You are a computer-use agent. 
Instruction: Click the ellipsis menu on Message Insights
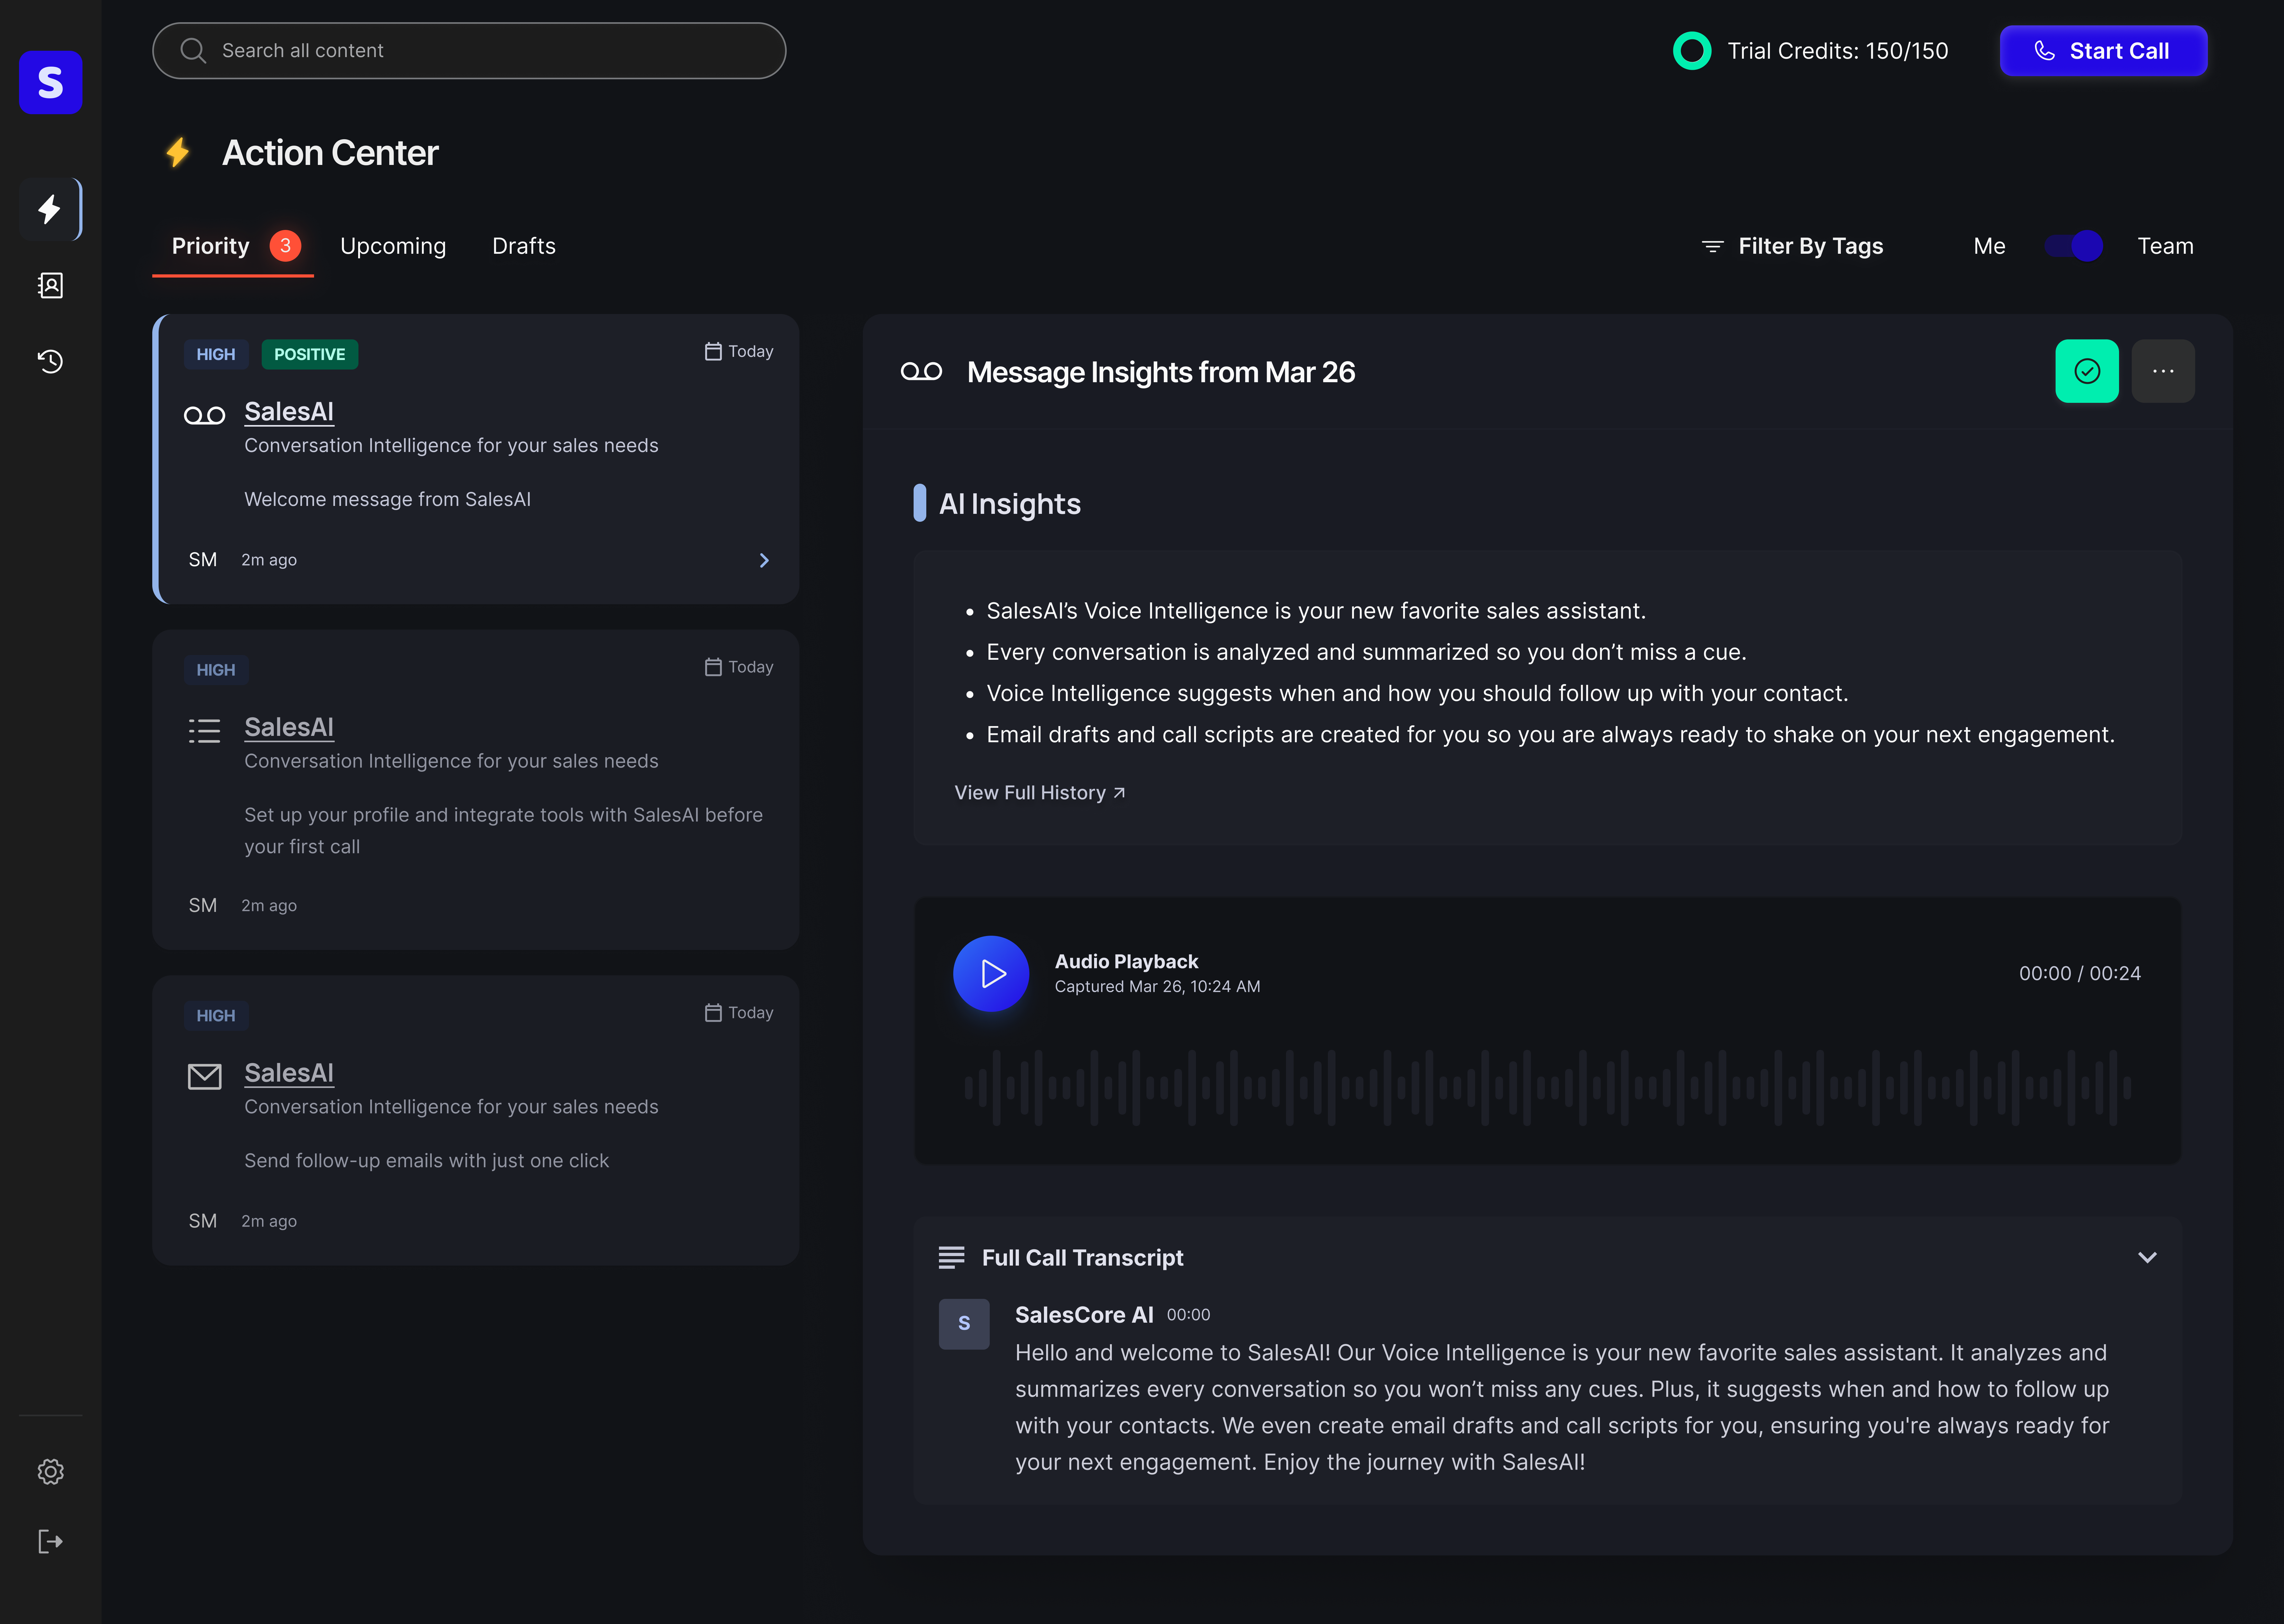[x=2163, y=371]
